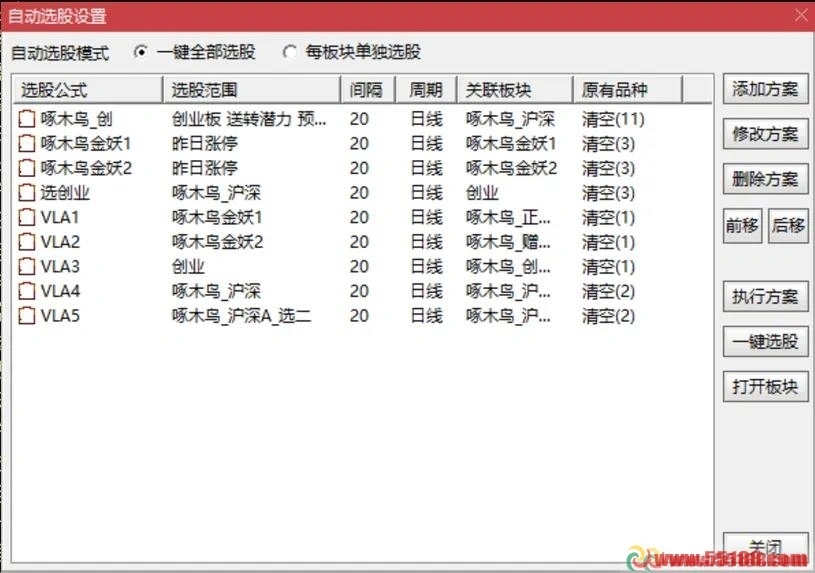Select VLA3 formula name
This screenshot has width=815, height=573.
coord(60,266)
